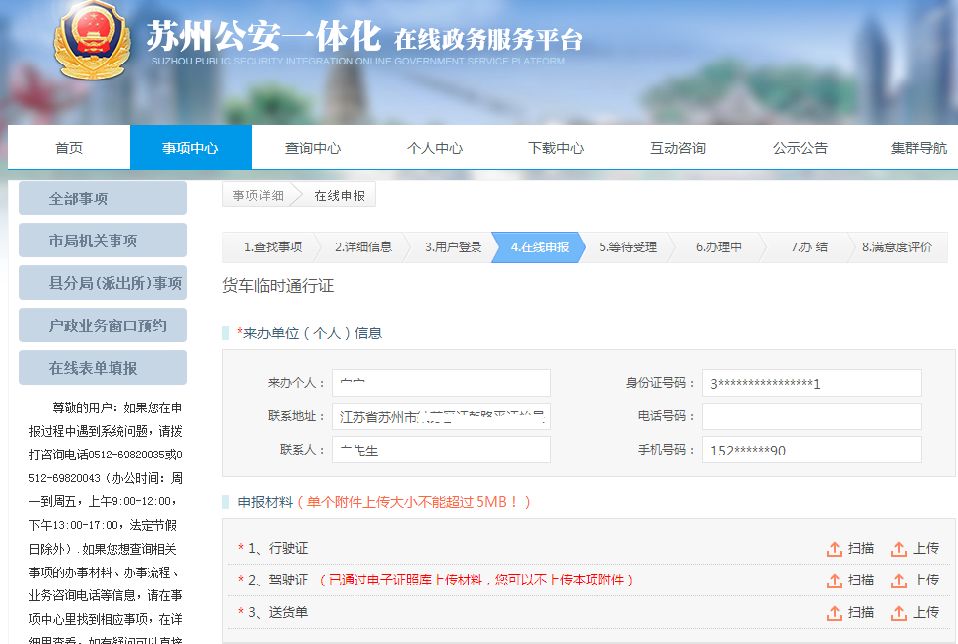Go to step 2.详细信息

coord(362,247)
